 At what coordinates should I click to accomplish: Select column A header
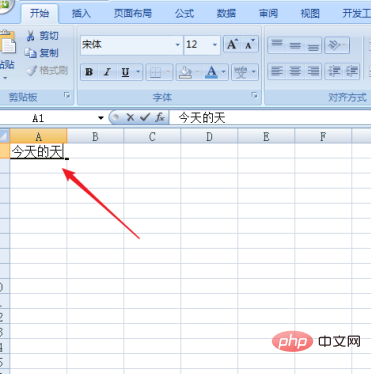click(38, 136)
